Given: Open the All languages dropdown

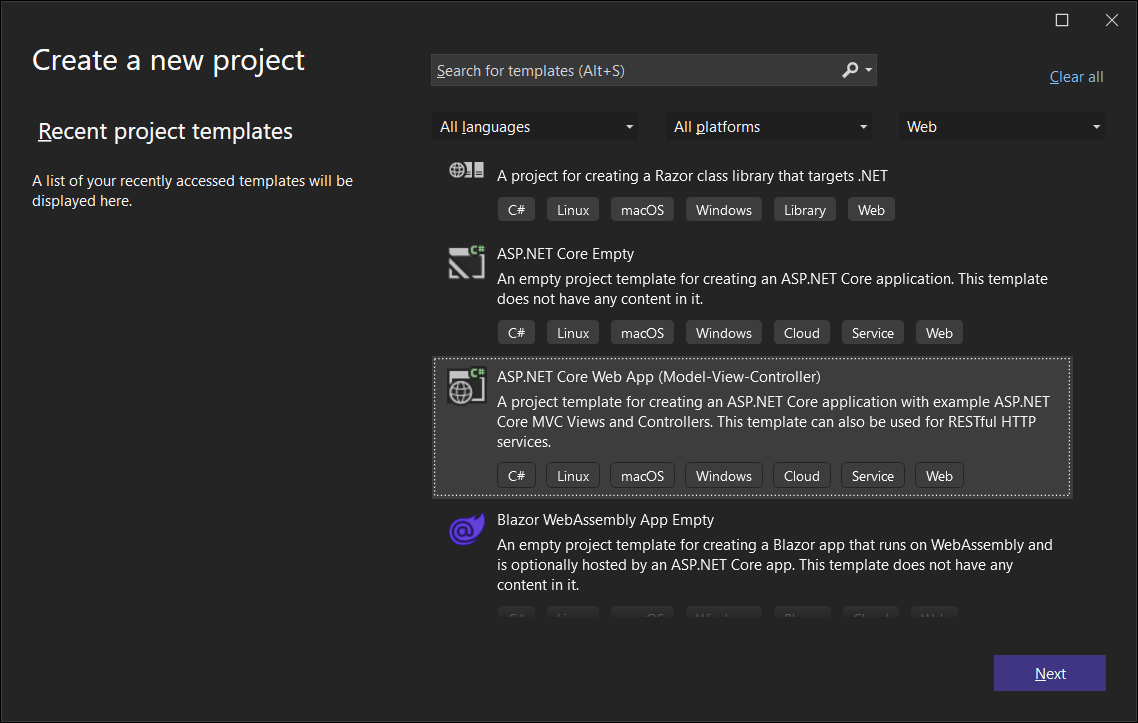Looking at the screenshot, I should click(535, 126).
